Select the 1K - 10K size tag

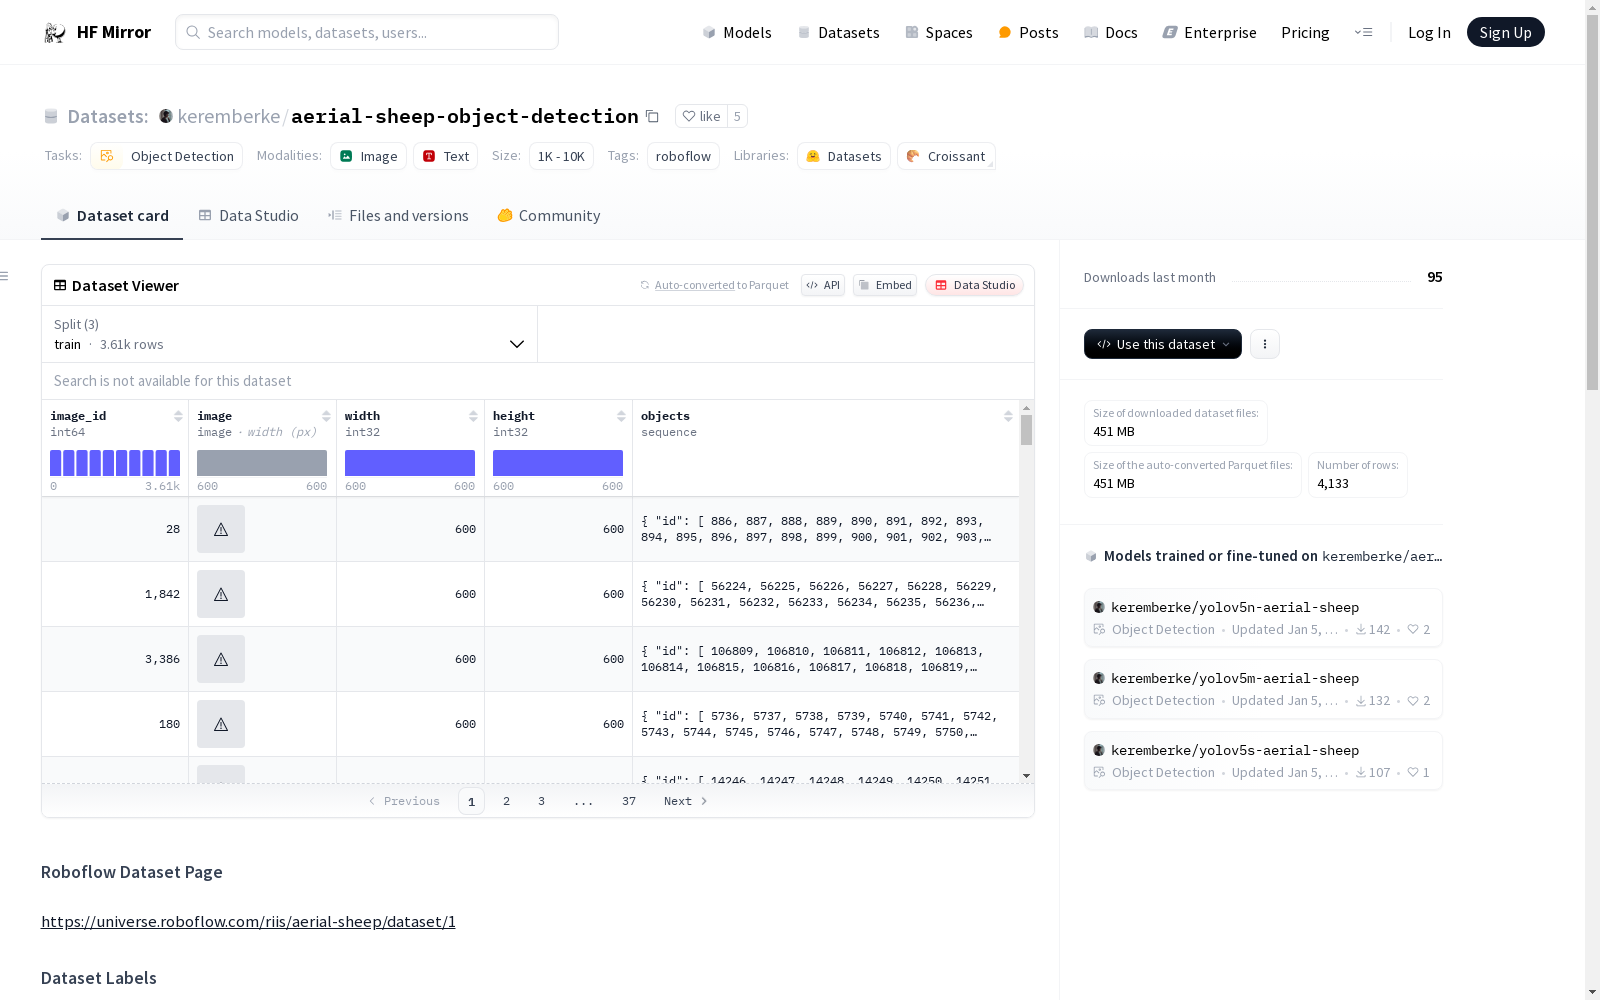561,156
